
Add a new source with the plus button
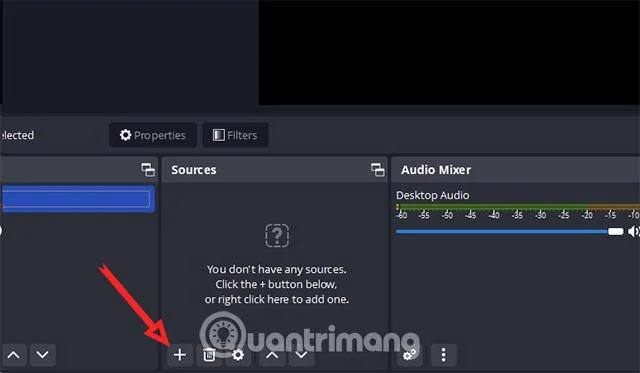coord(180,355)
